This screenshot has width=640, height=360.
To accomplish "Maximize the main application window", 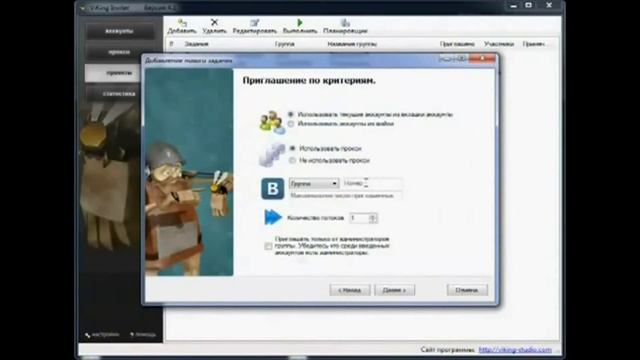I will pos(529,5).
